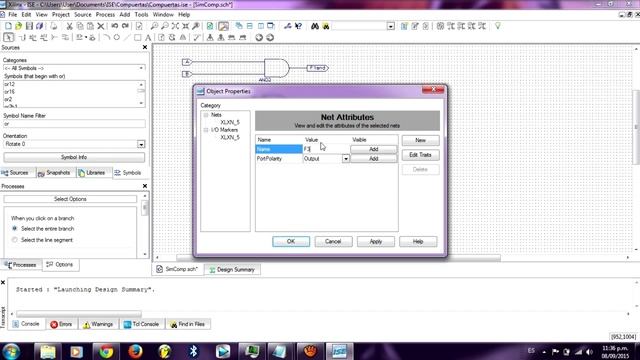Image resolution: width=640 pixels, height=360 pixels.
Task: Select 'Select the entire branch' radio button
Action: click(x=15, y=229)
